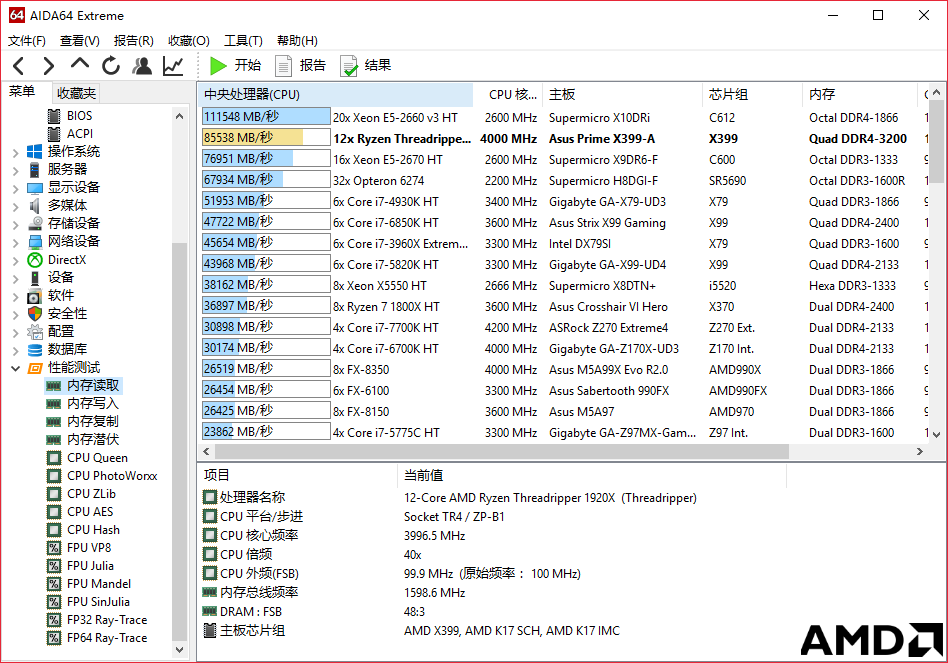Go forward with the right arrow toolbar icon
948x663 pixels.
click(x=48, y=65)
